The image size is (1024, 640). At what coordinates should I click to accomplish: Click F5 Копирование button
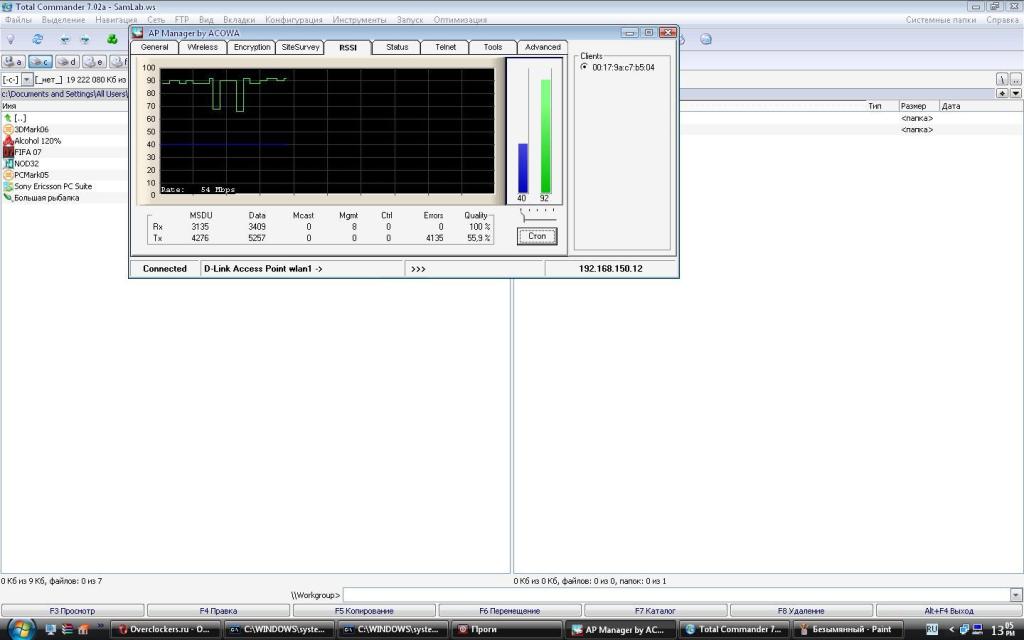[x=364, y=610]
